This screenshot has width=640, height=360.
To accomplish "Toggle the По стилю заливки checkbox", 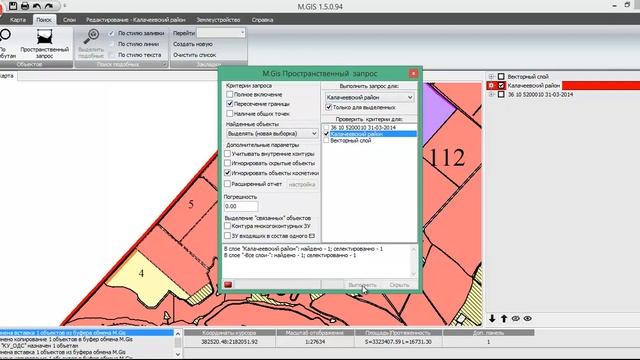I will 111,33.
